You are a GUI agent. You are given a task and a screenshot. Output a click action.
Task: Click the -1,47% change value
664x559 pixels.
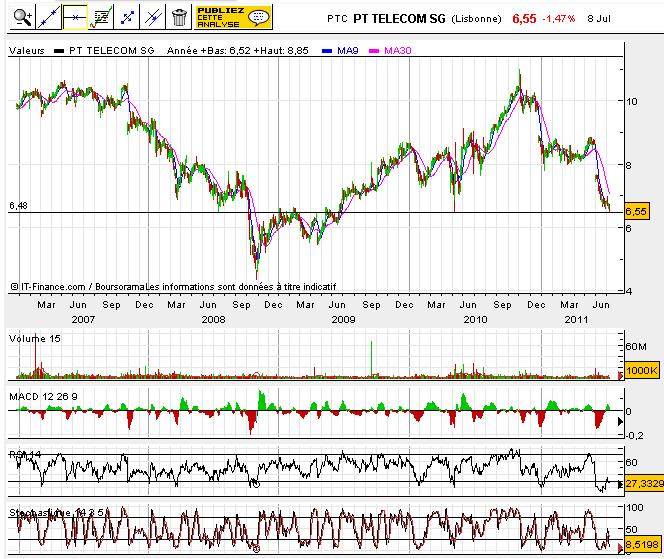(x=559, y=19)
